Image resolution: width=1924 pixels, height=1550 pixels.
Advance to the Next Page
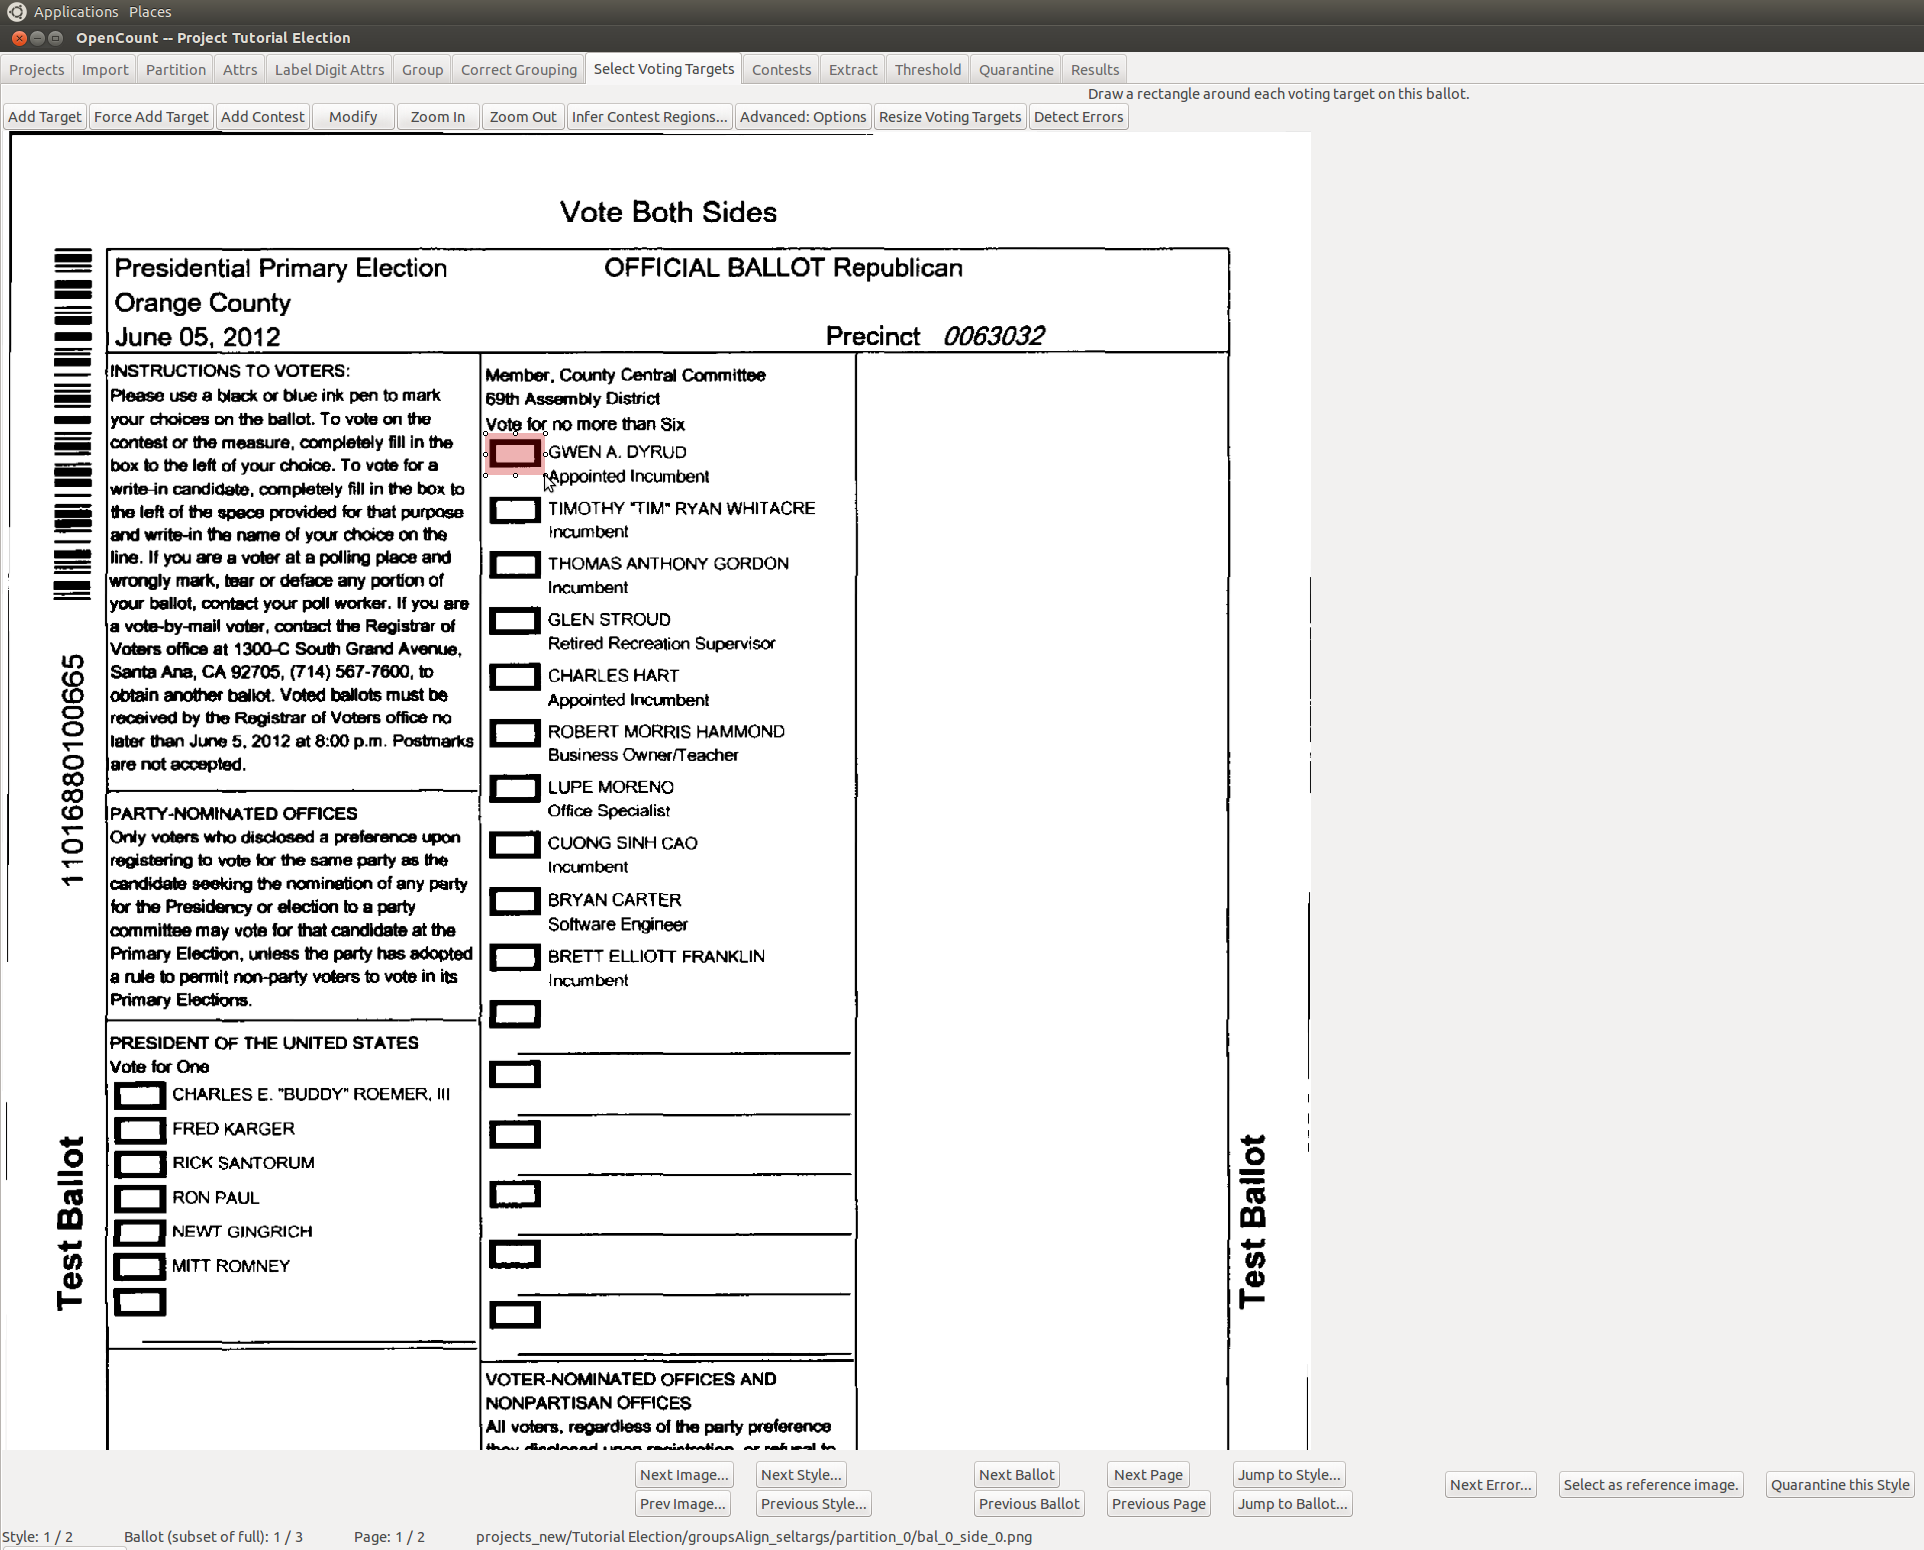pyautogui.click(x=1148, y=1474)
